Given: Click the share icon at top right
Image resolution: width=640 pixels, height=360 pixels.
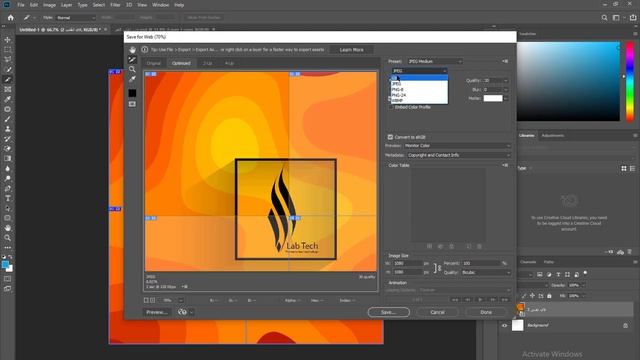Looking at the screenshot, I should (x=633, y=18).
